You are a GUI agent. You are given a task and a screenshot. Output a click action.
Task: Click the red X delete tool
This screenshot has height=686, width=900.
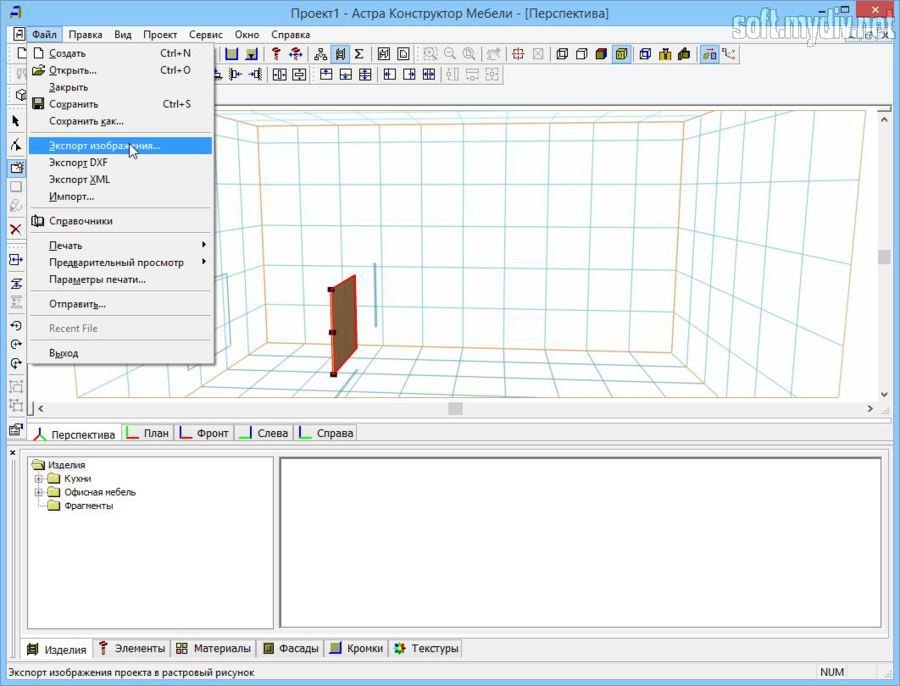(15, 229)
